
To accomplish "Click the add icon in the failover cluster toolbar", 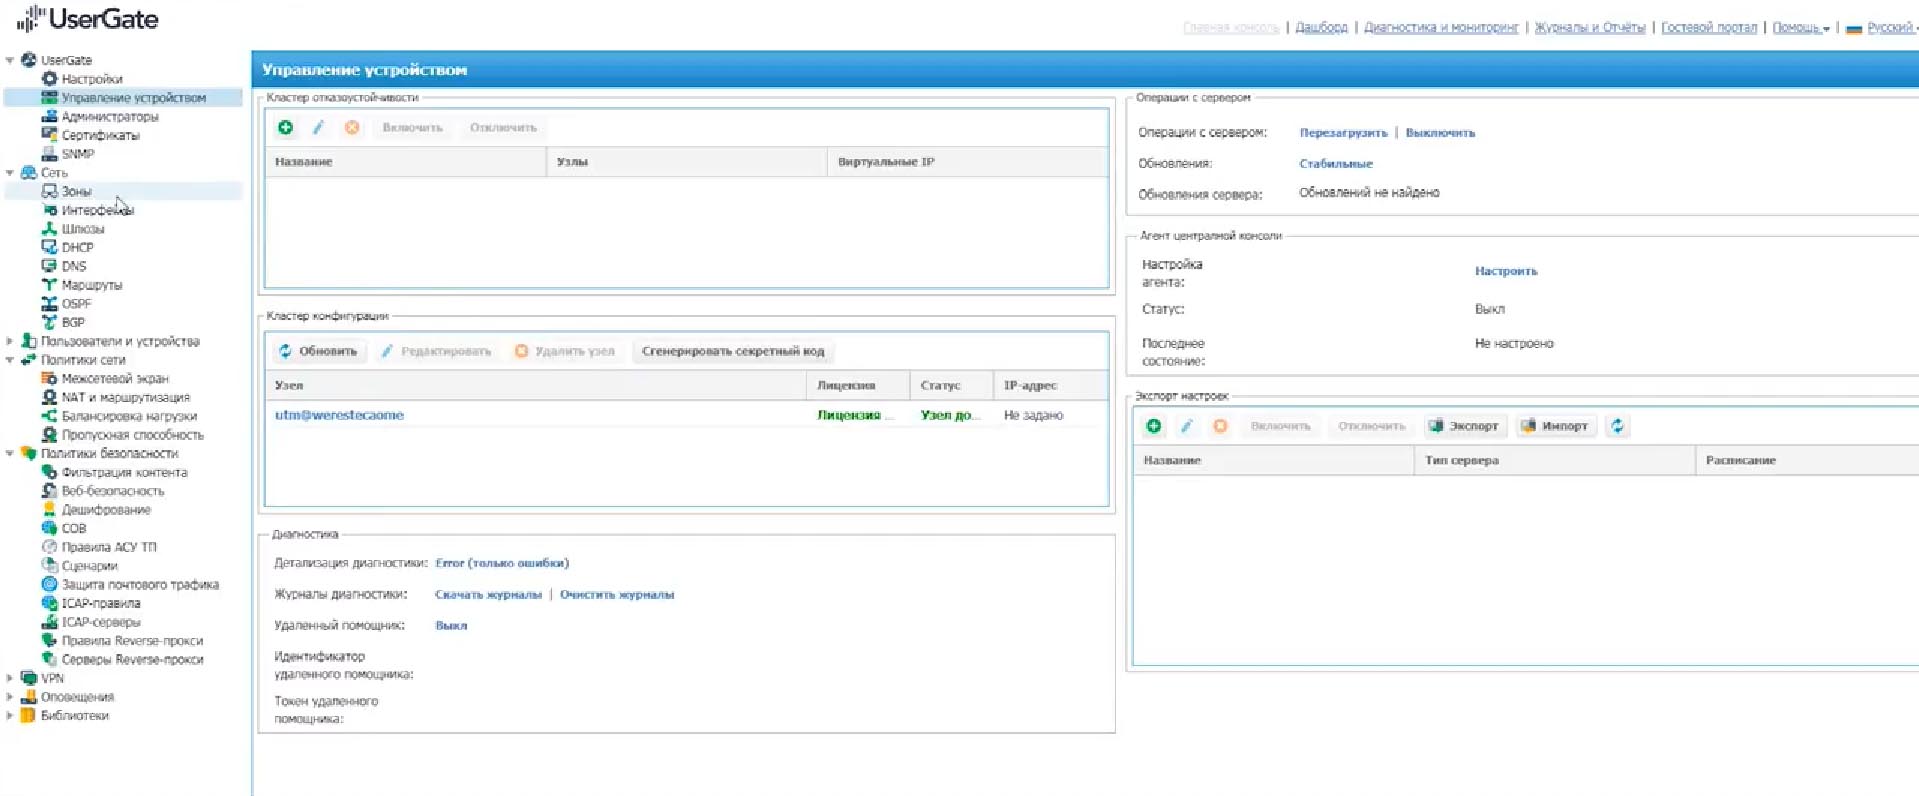I will [285, 127].
